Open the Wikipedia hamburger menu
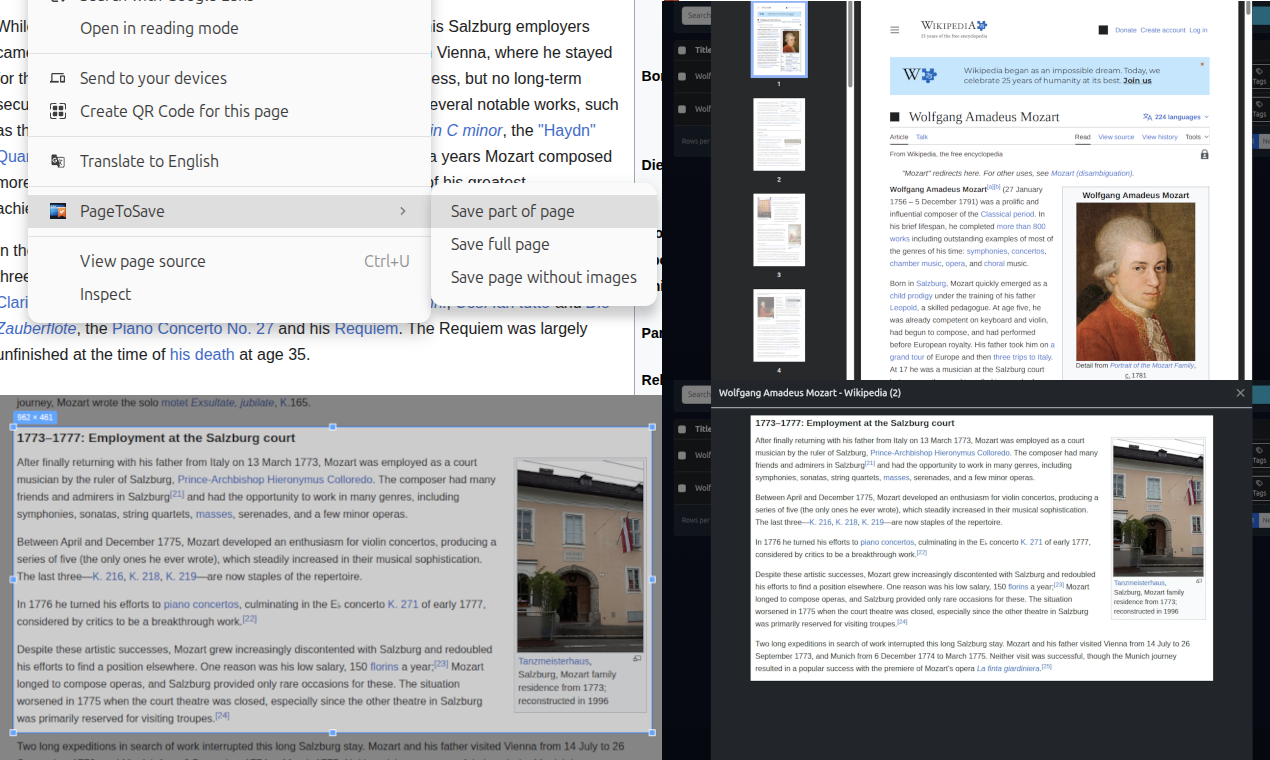 (x=894, y=30)
